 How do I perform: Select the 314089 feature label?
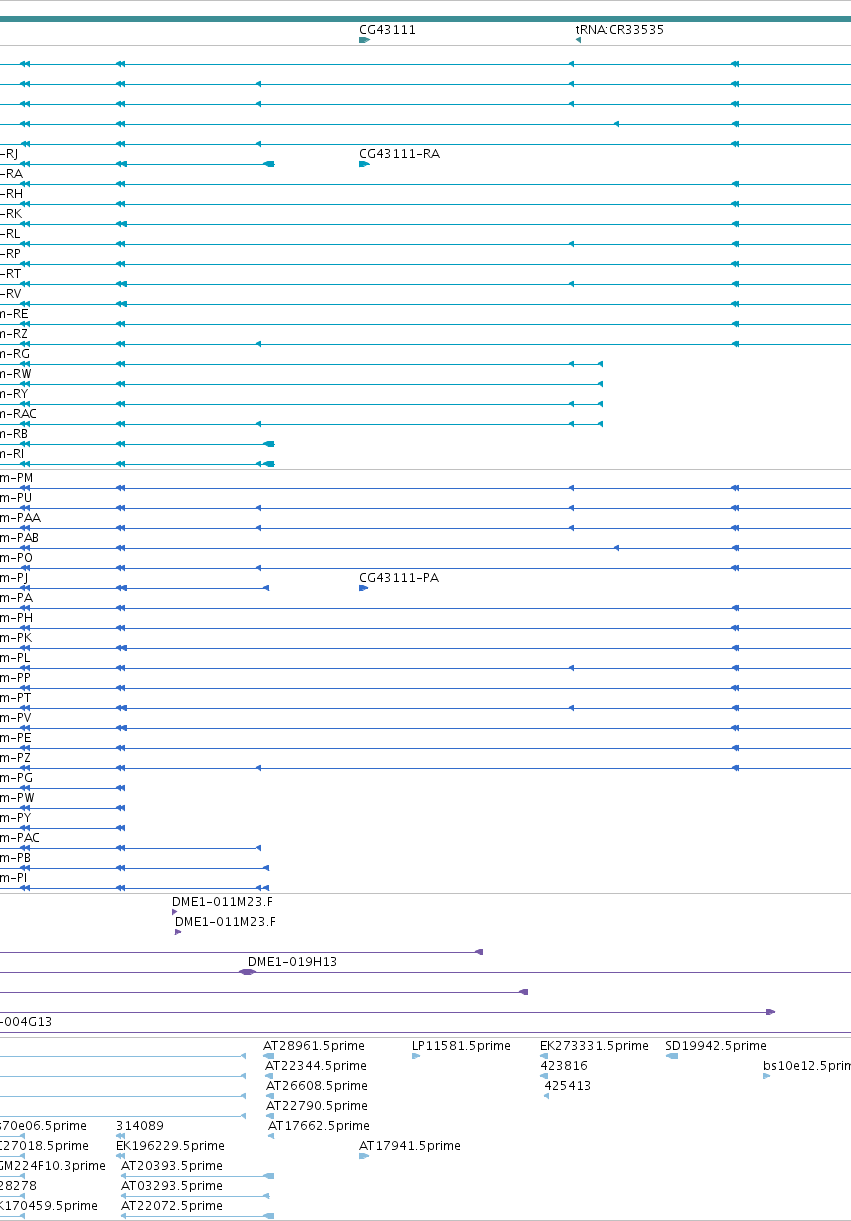(x=140, y=1126)
